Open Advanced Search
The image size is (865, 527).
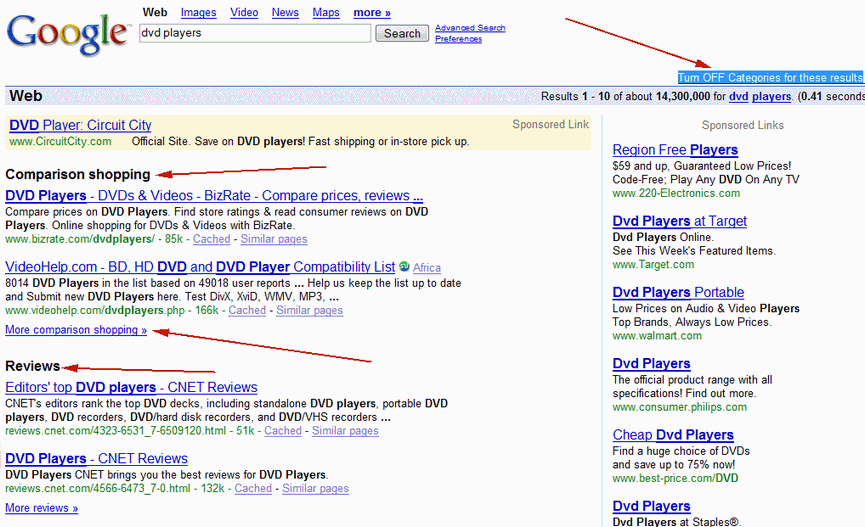tap(470, 28)
